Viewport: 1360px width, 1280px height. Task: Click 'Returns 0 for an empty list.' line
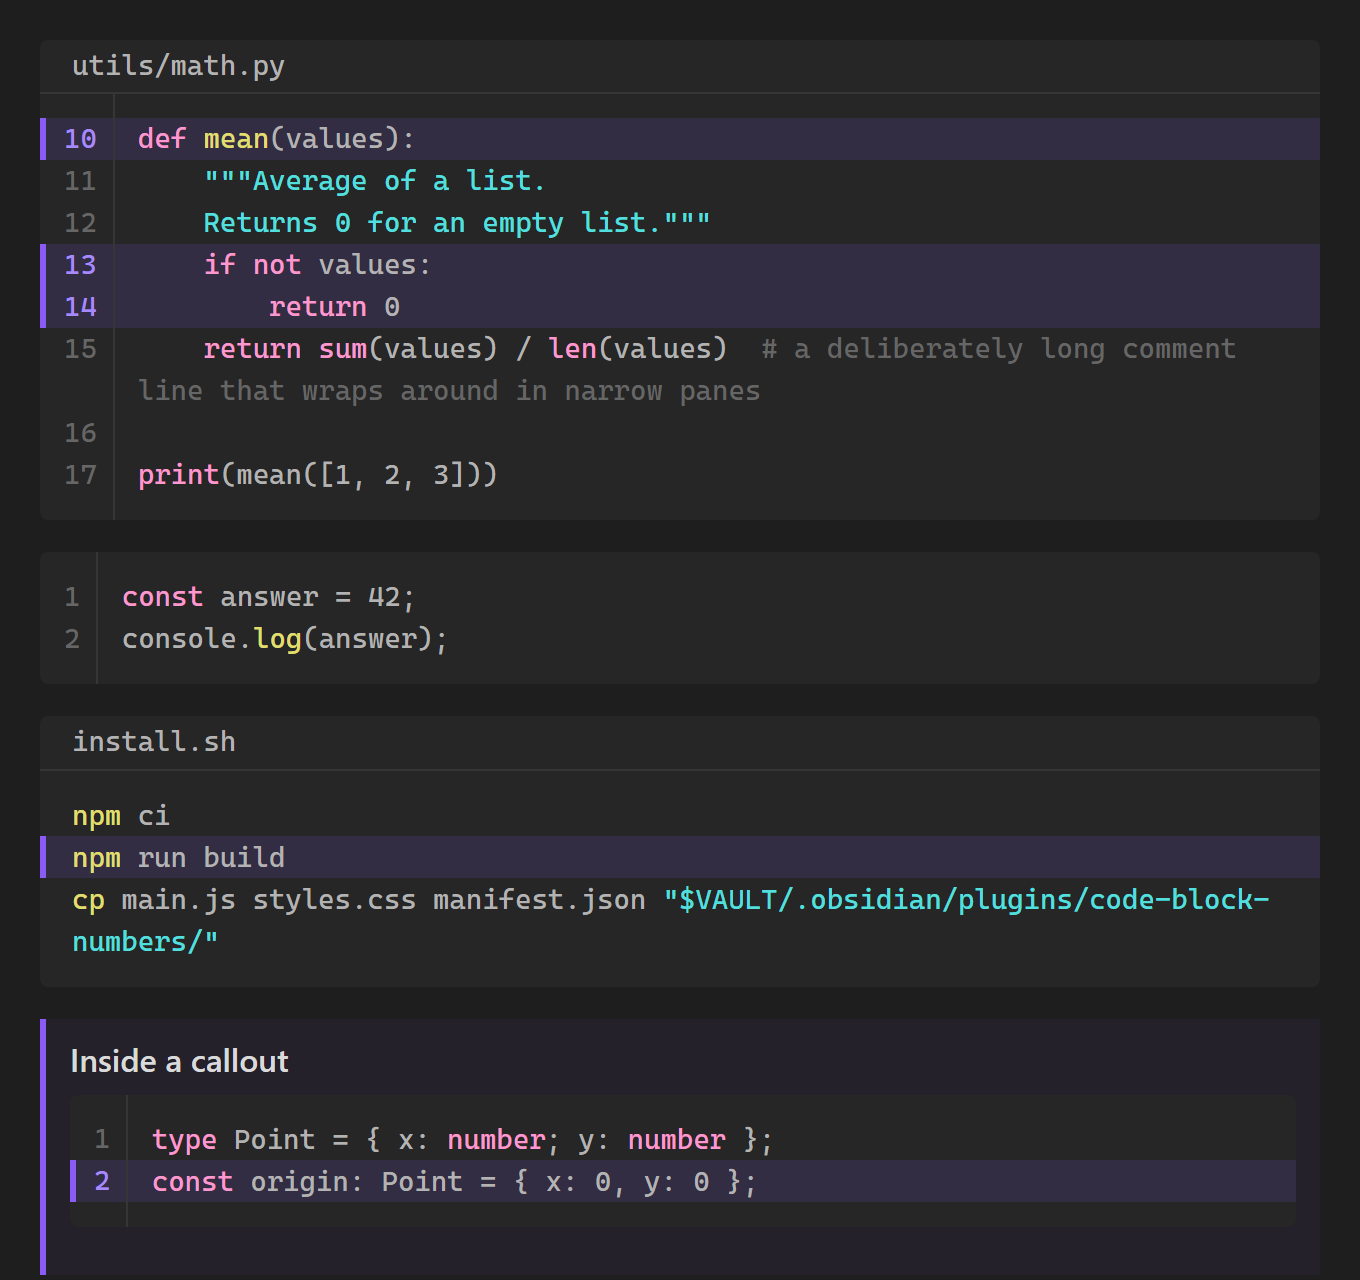pos(457,223)
